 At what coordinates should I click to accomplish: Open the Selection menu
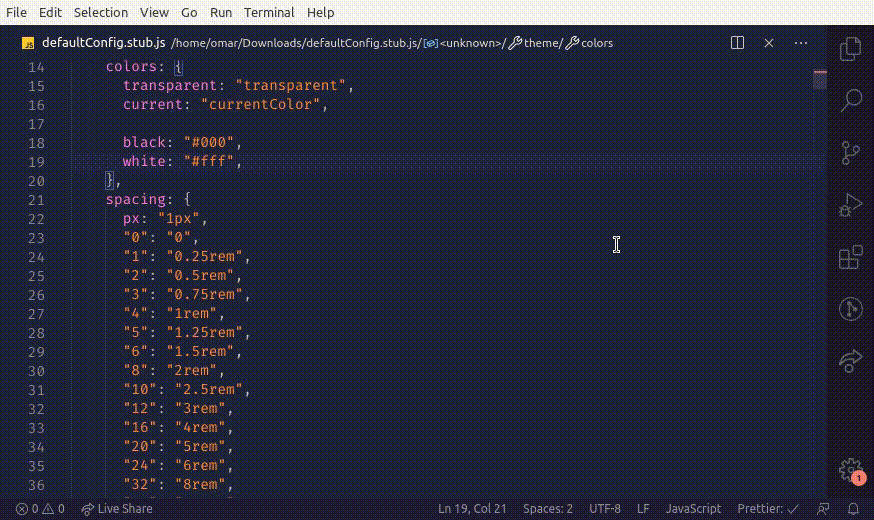coord(101,12)
